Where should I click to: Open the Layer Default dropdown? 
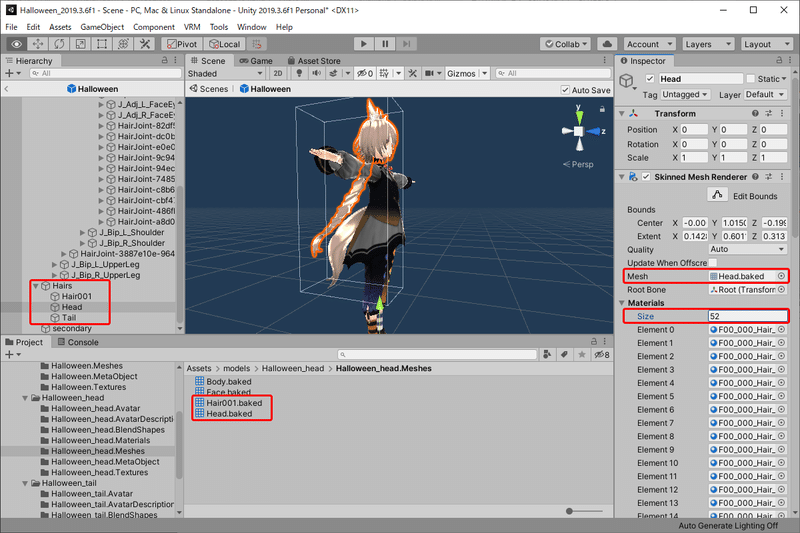pos(765,94)
